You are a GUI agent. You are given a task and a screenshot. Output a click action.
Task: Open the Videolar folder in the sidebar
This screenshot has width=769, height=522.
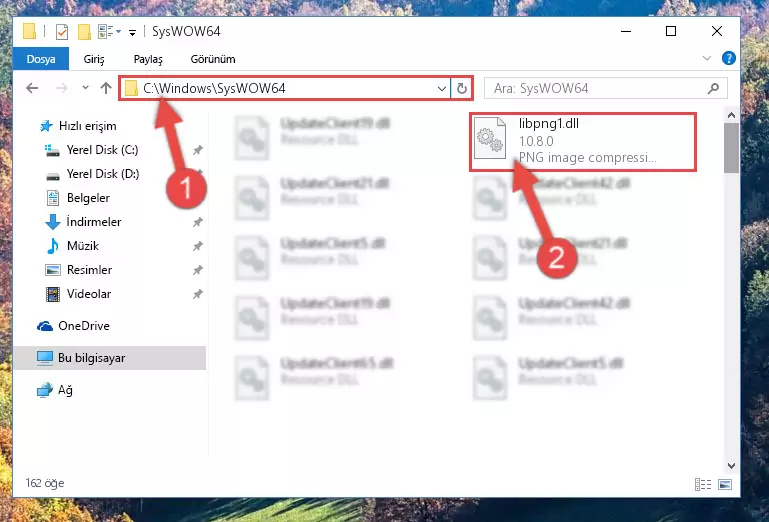pos(78,294)
